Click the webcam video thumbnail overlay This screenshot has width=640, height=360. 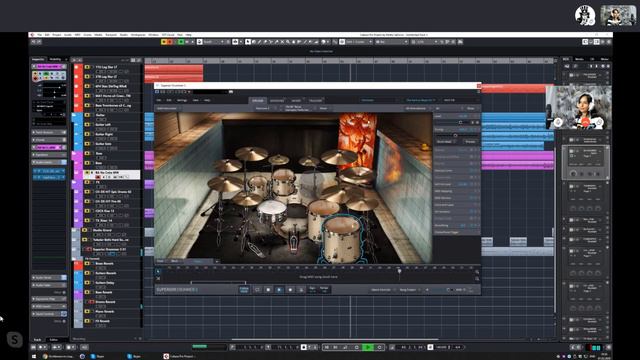(x=578, y=108)
